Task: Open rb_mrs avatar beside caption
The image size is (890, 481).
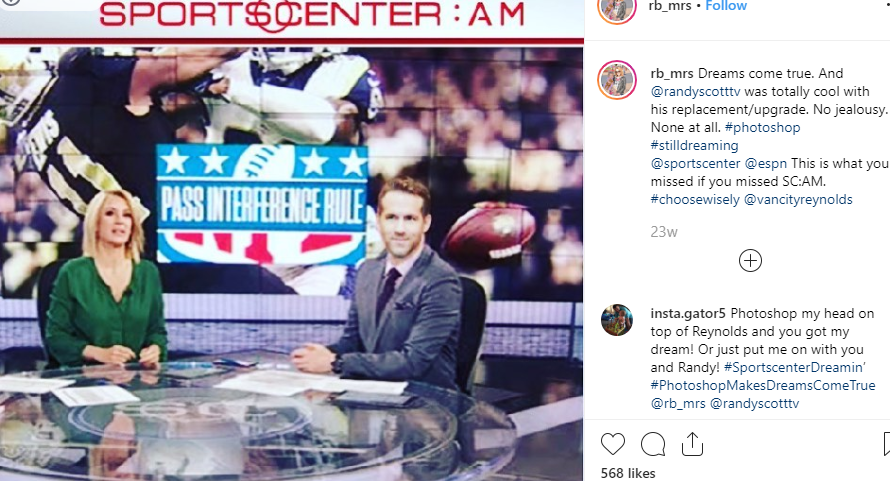Action: tap(617, 80)
